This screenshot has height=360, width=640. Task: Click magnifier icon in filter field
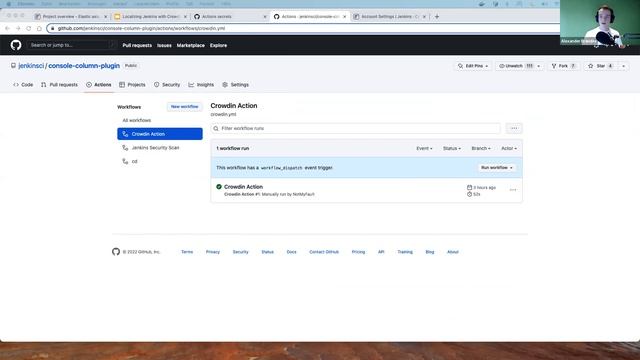216,129
